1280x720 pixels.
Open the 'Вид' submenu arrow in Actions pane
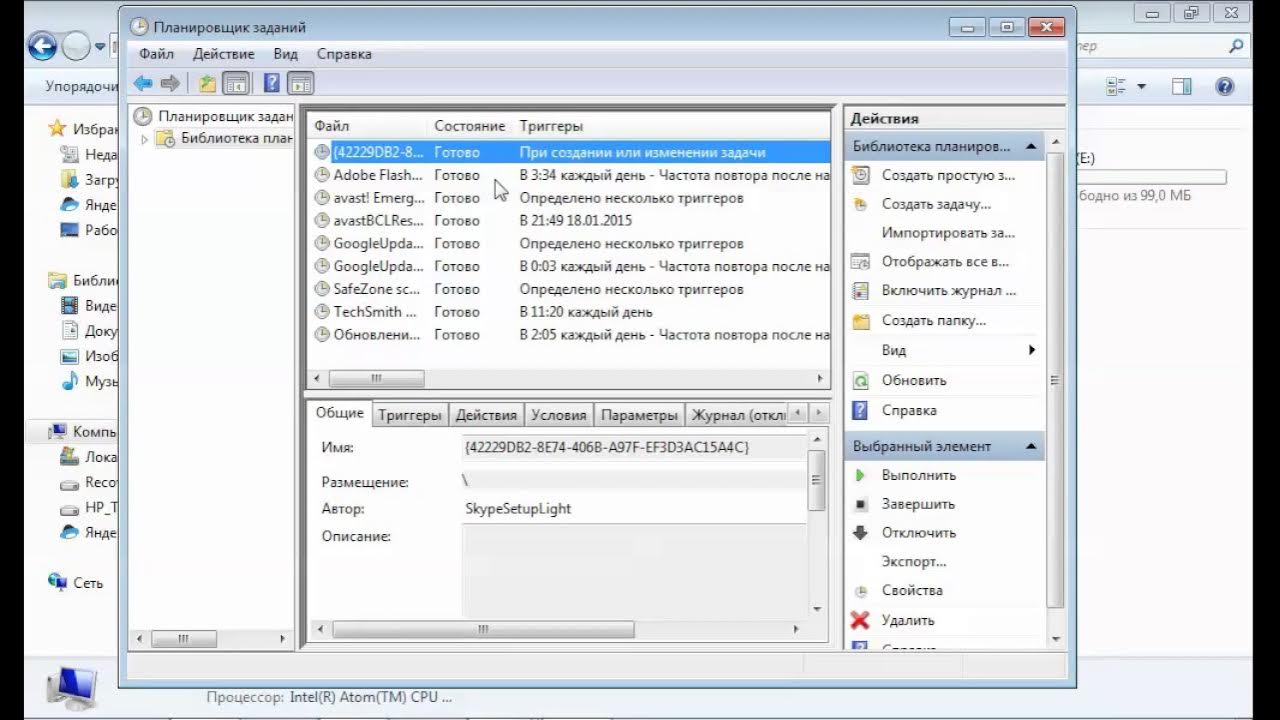[x=1031, y=350]
